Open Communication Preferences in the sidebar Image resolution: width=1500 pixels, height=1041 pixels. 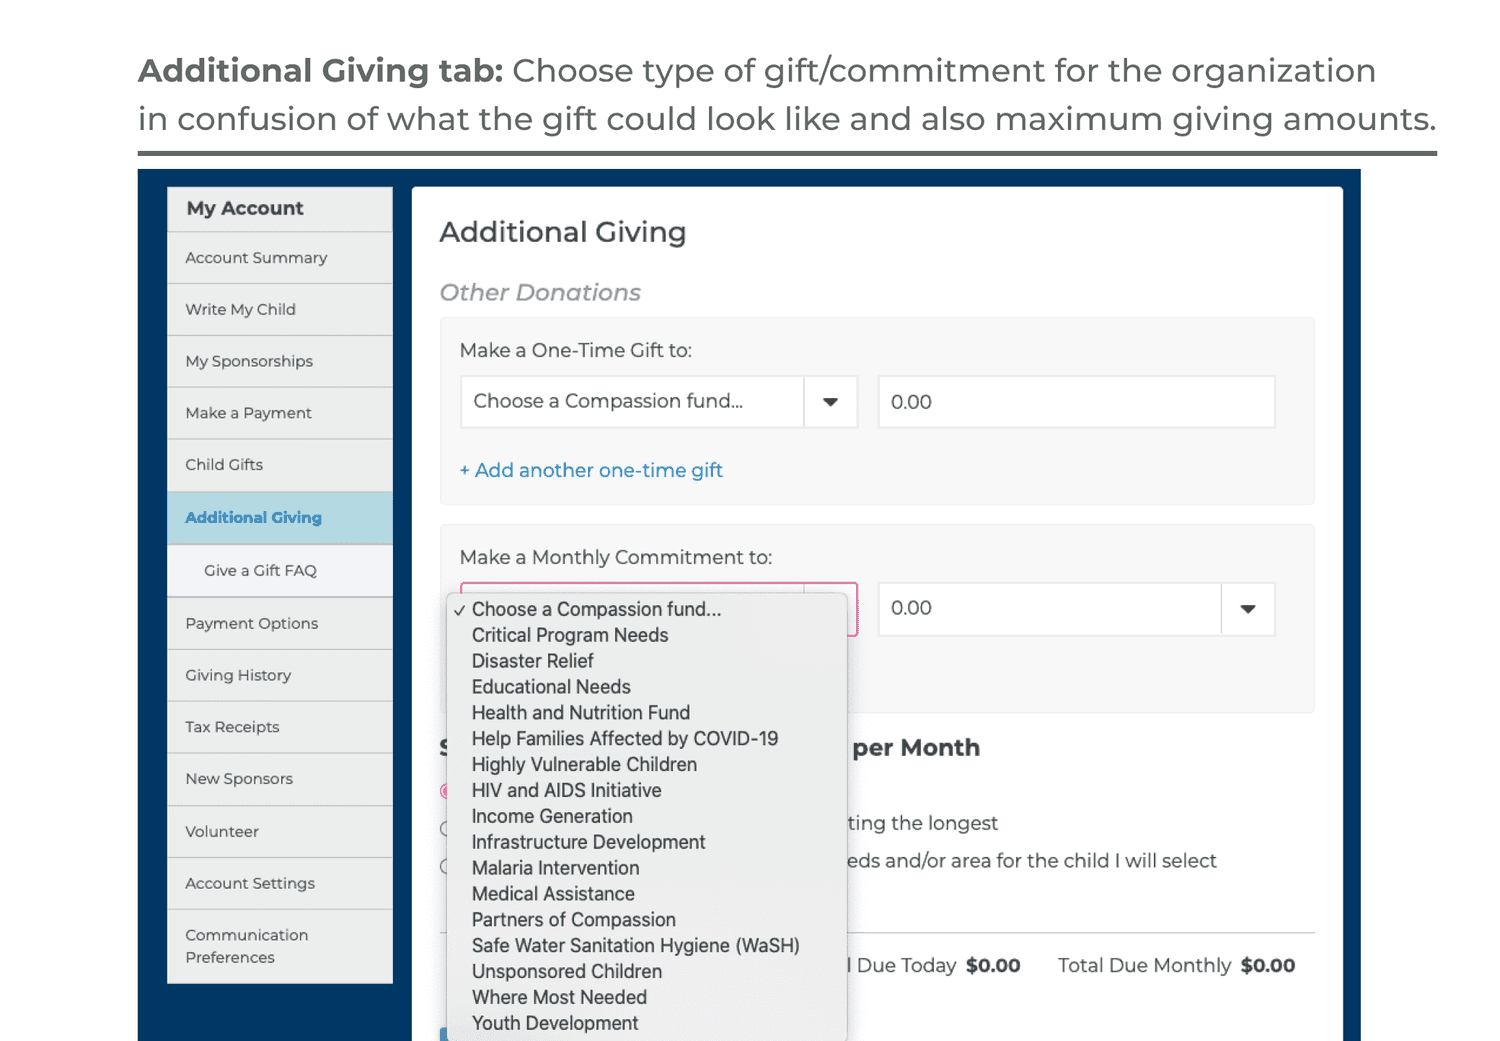pos(280,946)
